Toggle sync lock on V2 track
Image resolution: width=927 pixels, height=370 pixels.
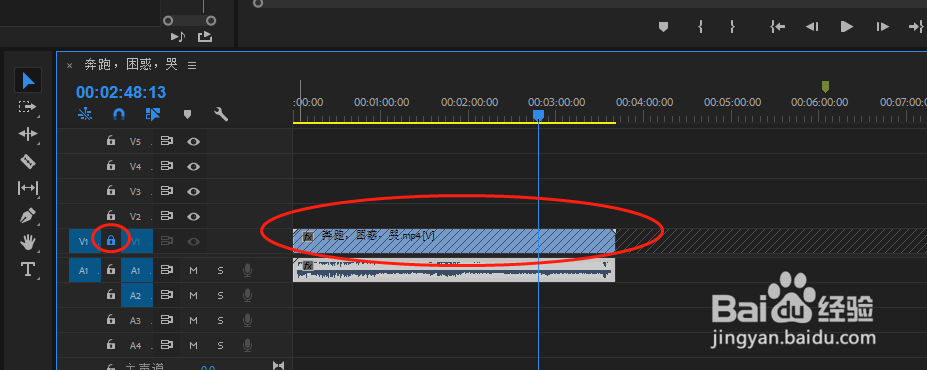pyautogui.click(x=167, y=216)
